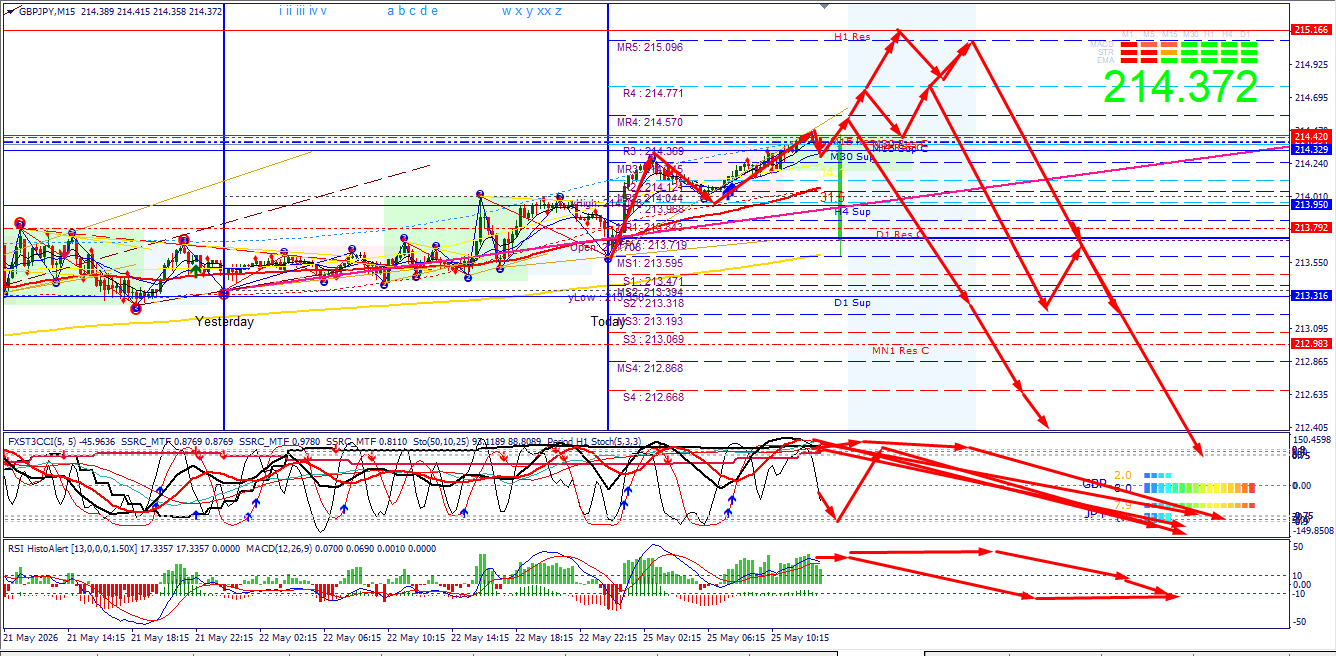Click the orange STR cell under M15
Image resolution: width=1336 pixels, height=656 pixels.
1169,52
